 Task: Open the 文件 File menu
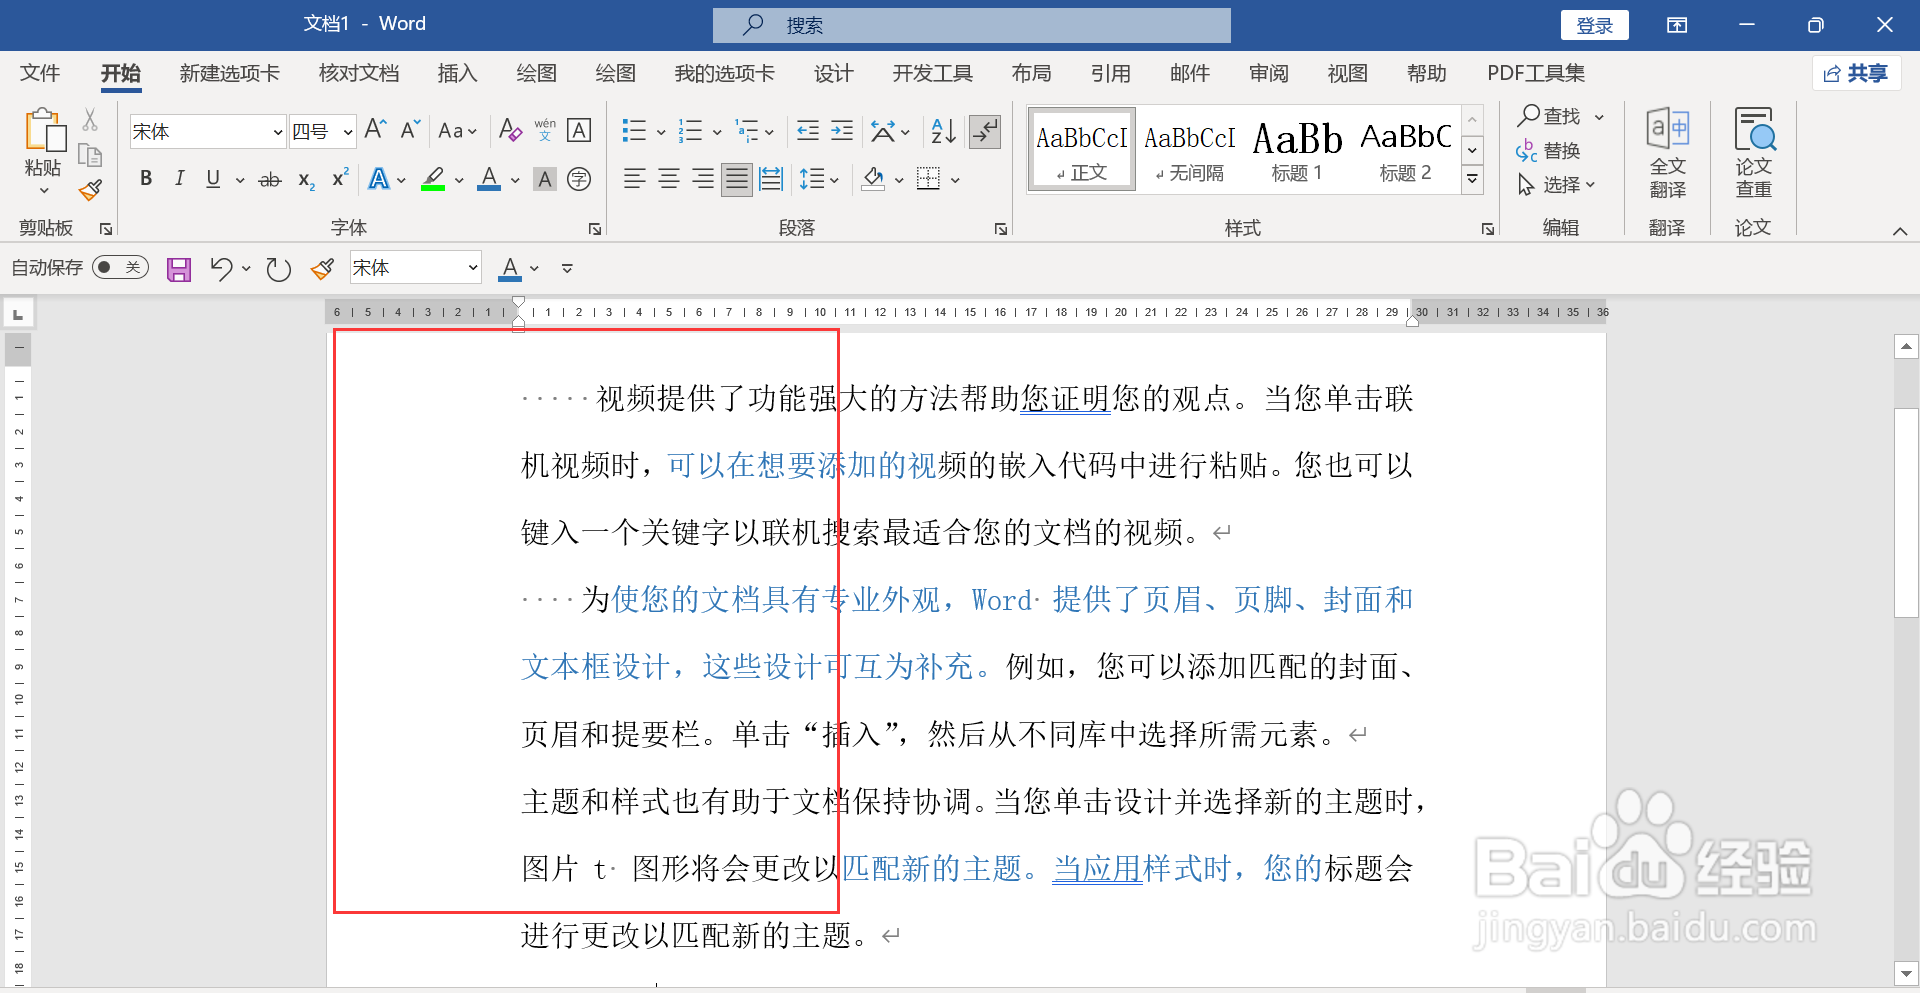click(40, 73)
